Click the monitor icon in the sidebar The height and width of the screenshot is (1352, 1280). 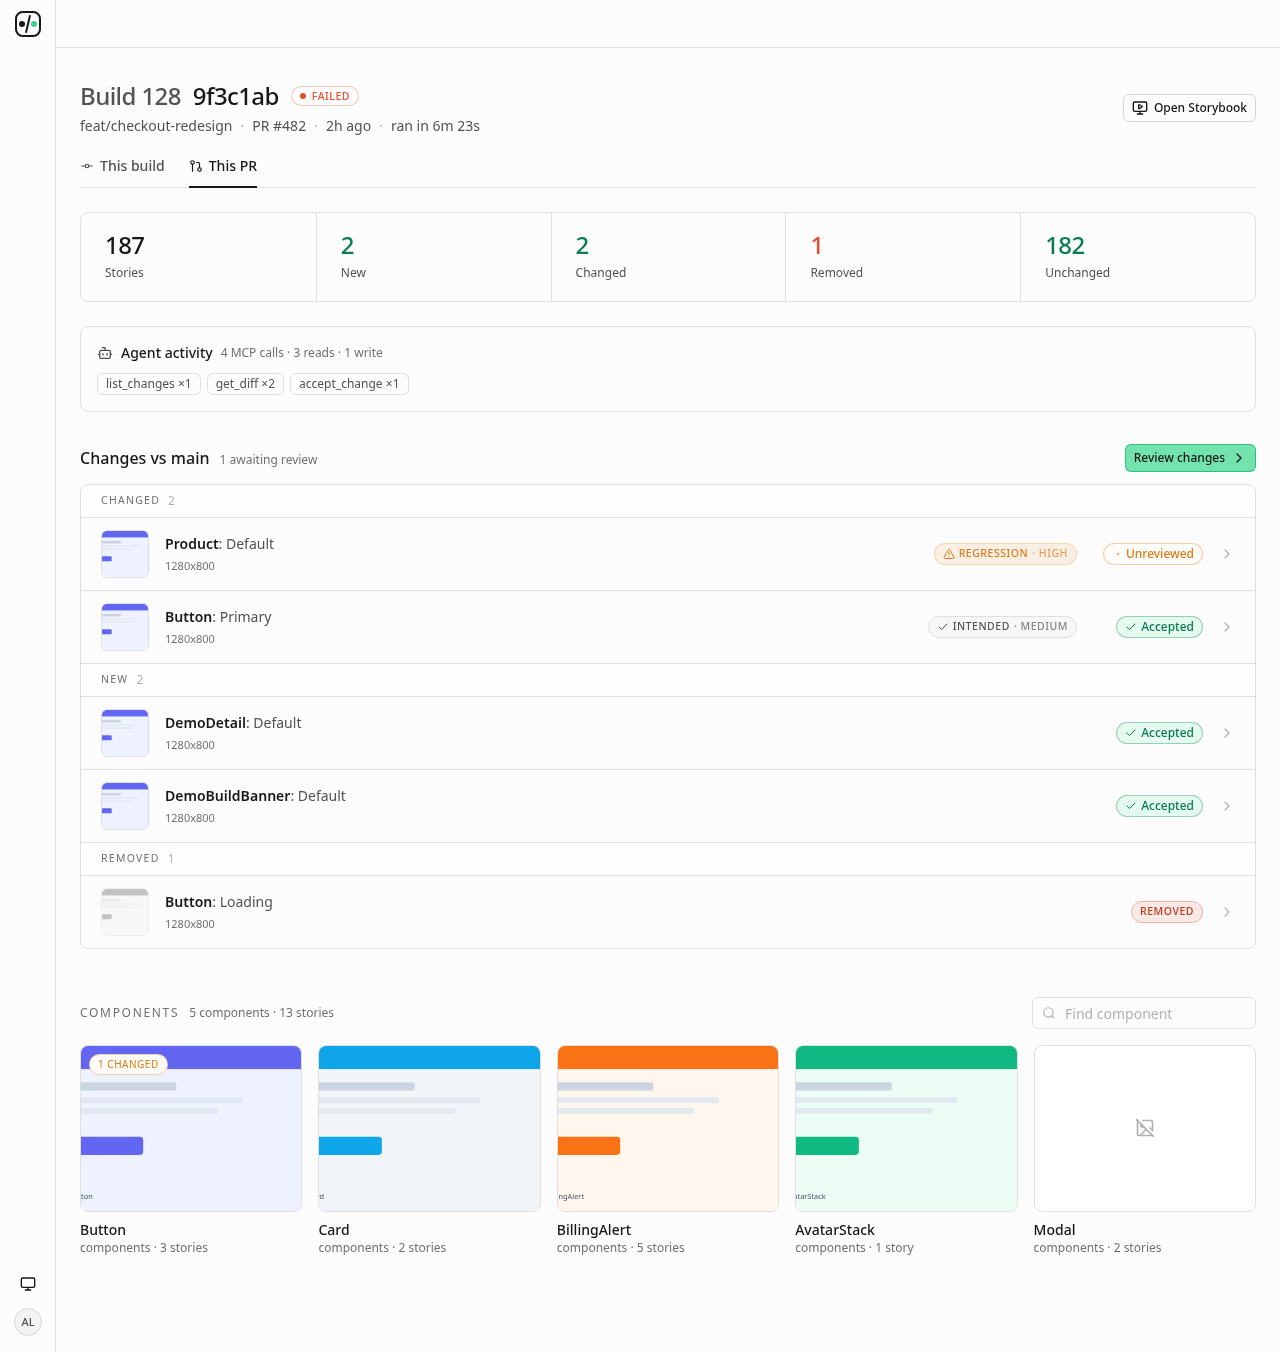(28, 1284)
